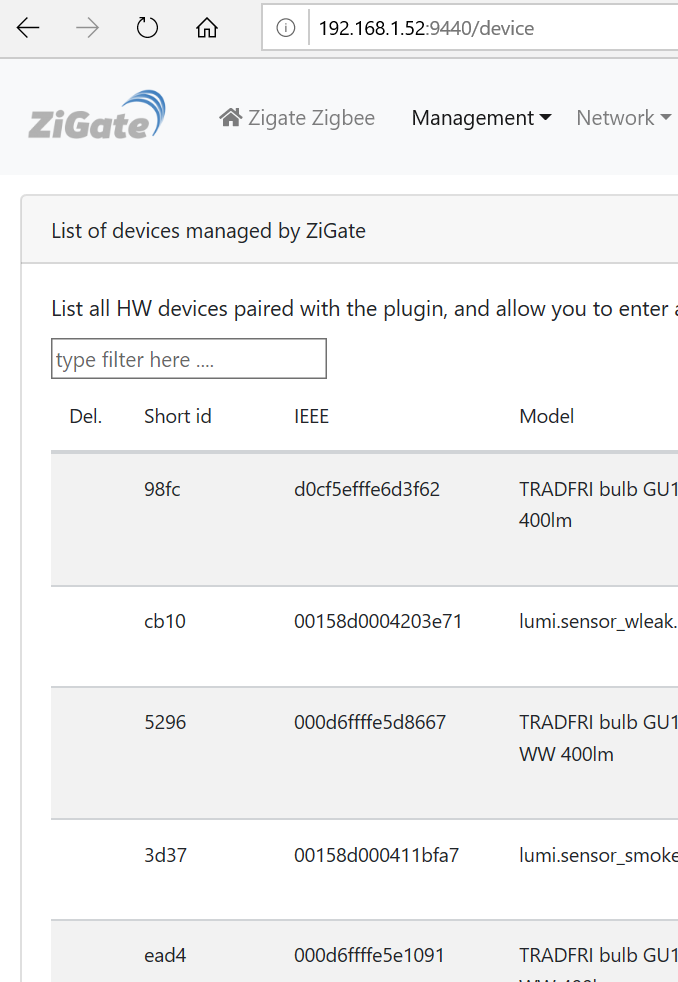Select the 3d37 lumi.sensor_smoke row
This screenshot has height=982, width=678.
pyautogui.click(x=364, y=869)
